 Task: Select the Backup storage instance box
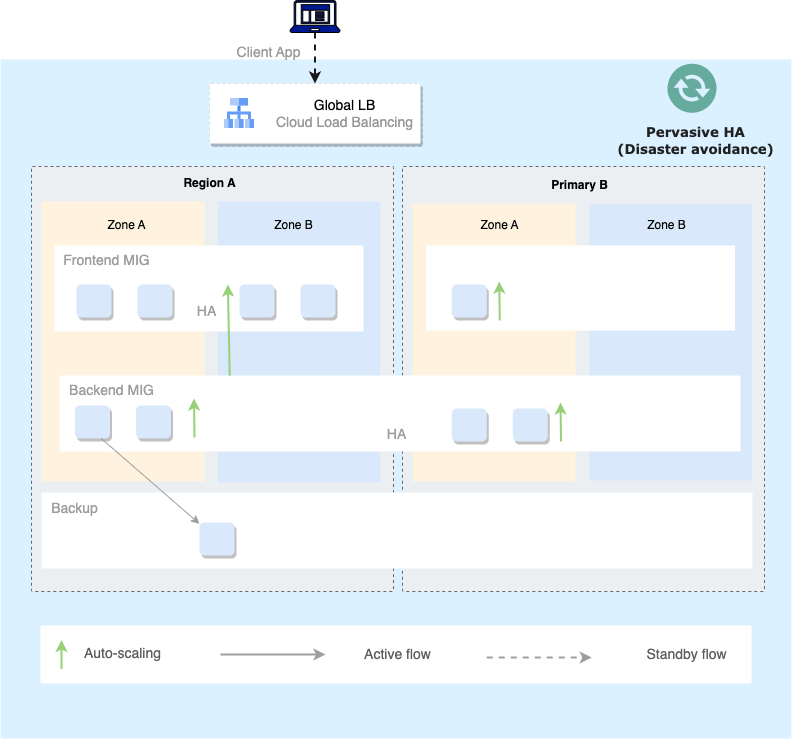218,540
